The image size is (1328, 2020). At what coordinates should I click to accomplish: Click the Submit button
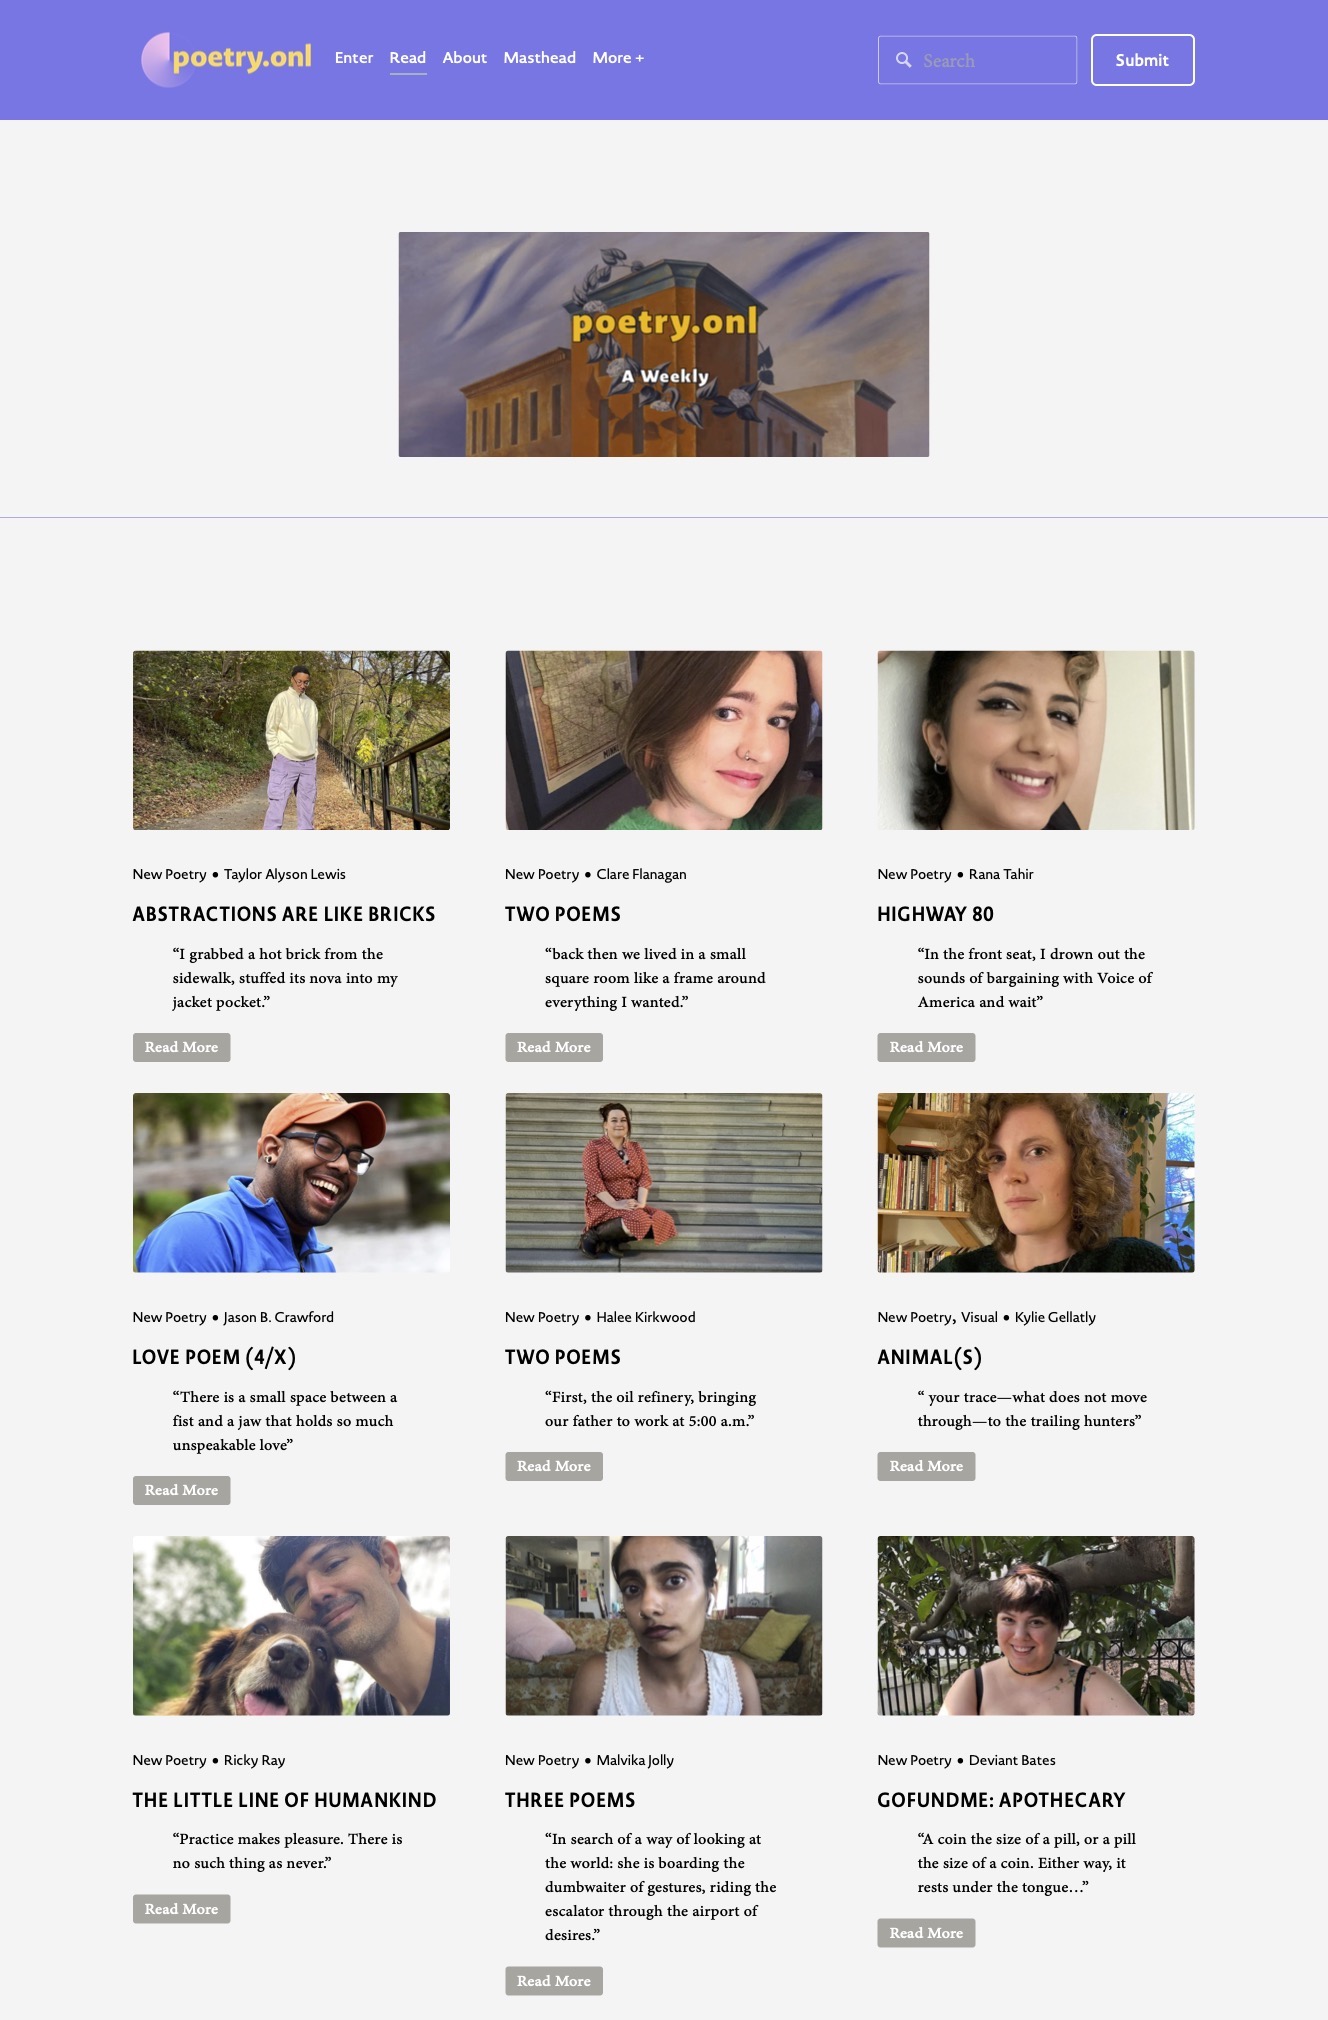click(x=1142, y=60)
